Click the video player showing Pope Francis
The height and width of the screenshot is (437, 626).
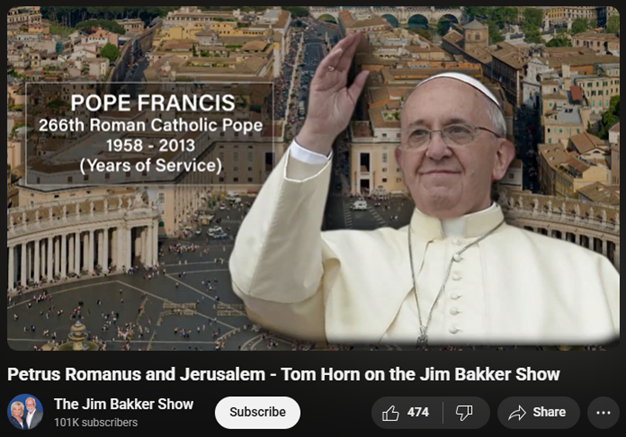tap(313, 178)
